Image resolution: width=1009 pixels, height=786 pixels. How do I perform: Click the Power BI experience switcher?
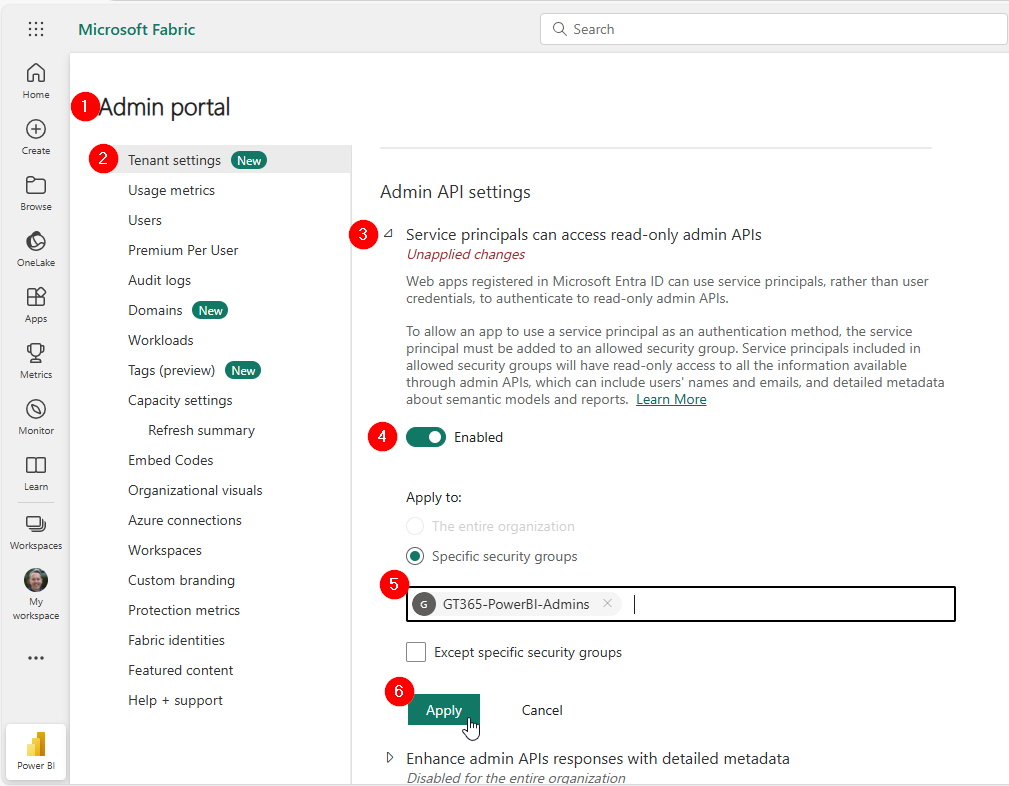[x=36, y=751]
